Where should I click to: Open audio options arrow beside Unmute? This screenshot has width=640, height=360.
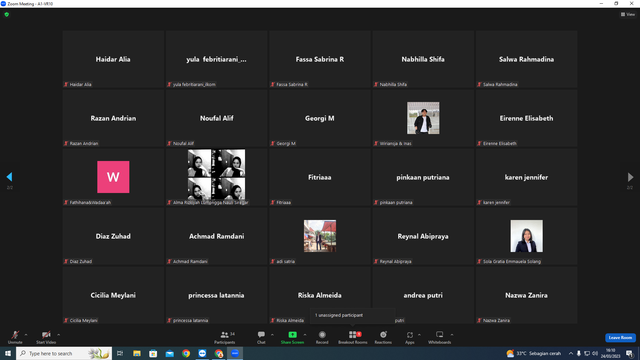click(x=26, y=335)
